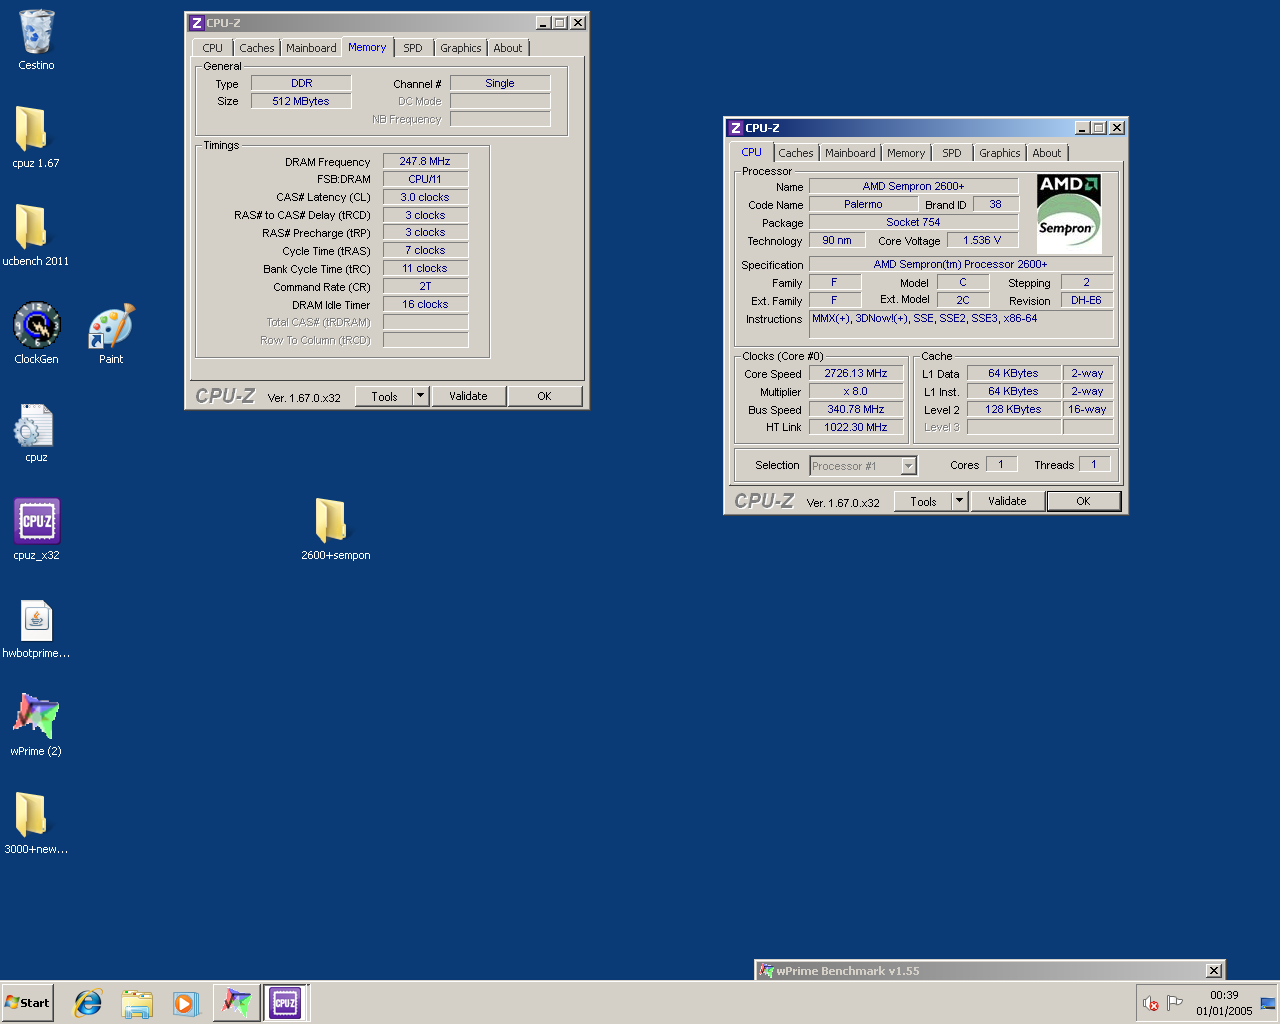Switch to Graphics tab in Memory window
The height and width of the screenshot is (1024, 1280).
[461, 48]
